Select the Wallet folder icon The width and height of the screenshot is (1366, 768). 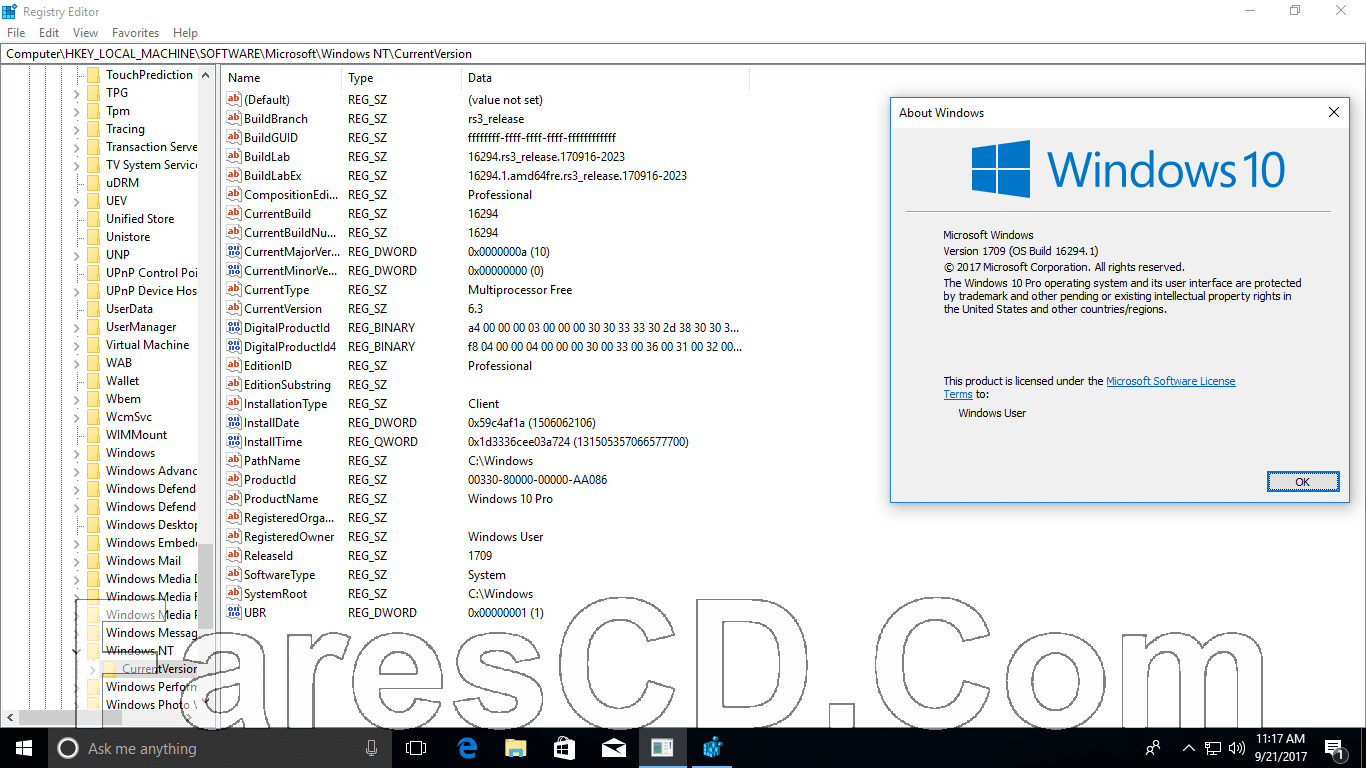pyautogui.click(x=93, y=381)
